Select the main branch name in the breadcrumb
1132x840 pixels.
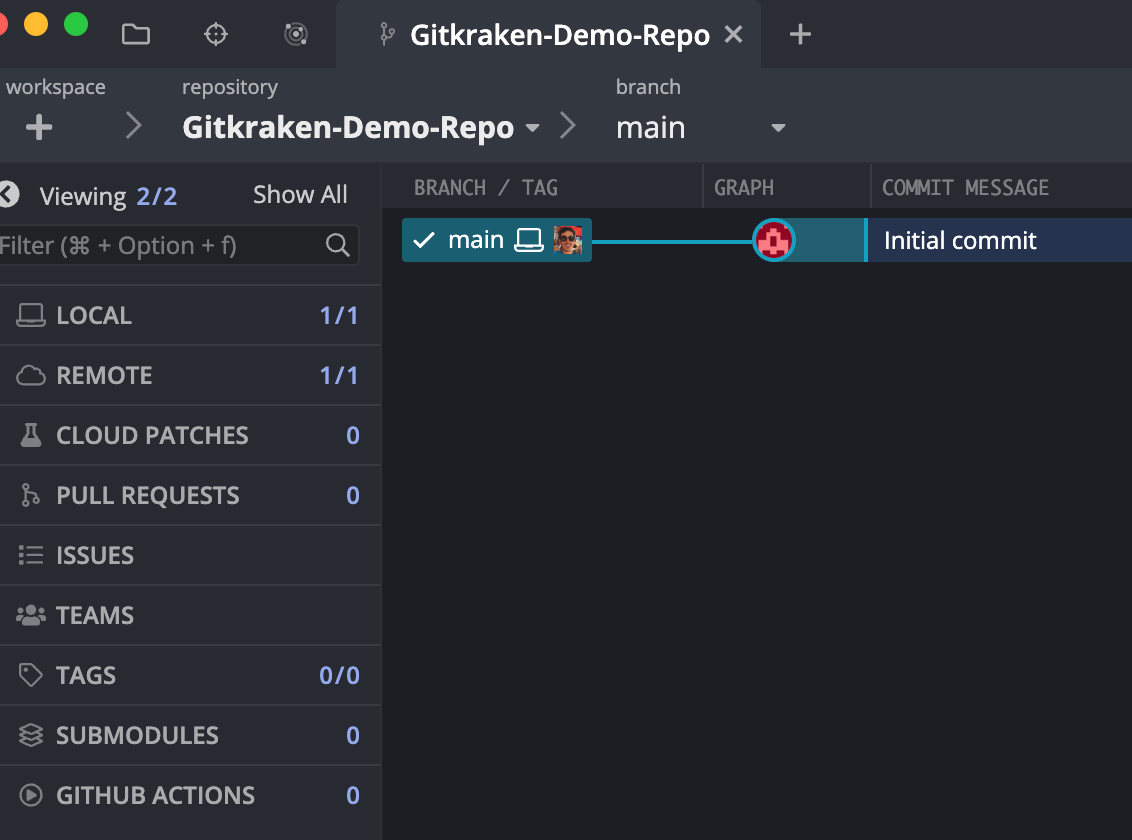pyautogui.click(x=650, y=128)
